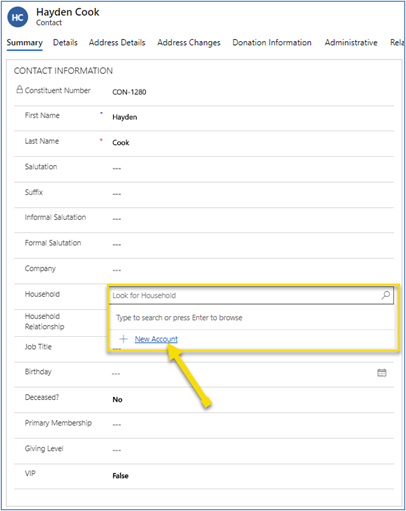
Task: Click the HC contact avatar
Action: pyautogui.click(x=18, y=18)
